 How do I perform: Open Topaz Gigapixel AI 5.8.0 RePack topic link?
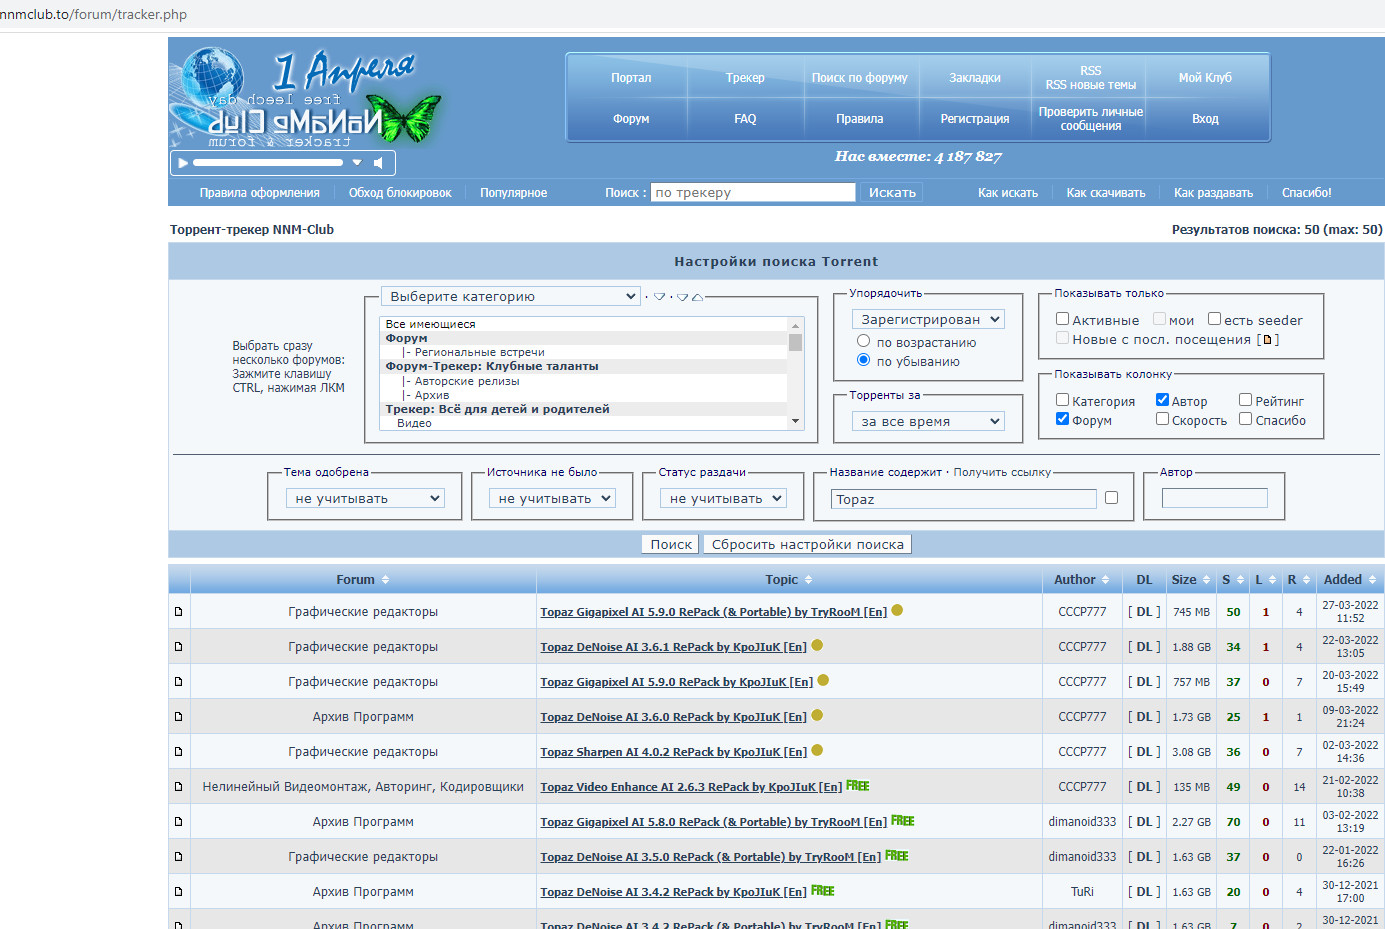[x=714, y=822]
